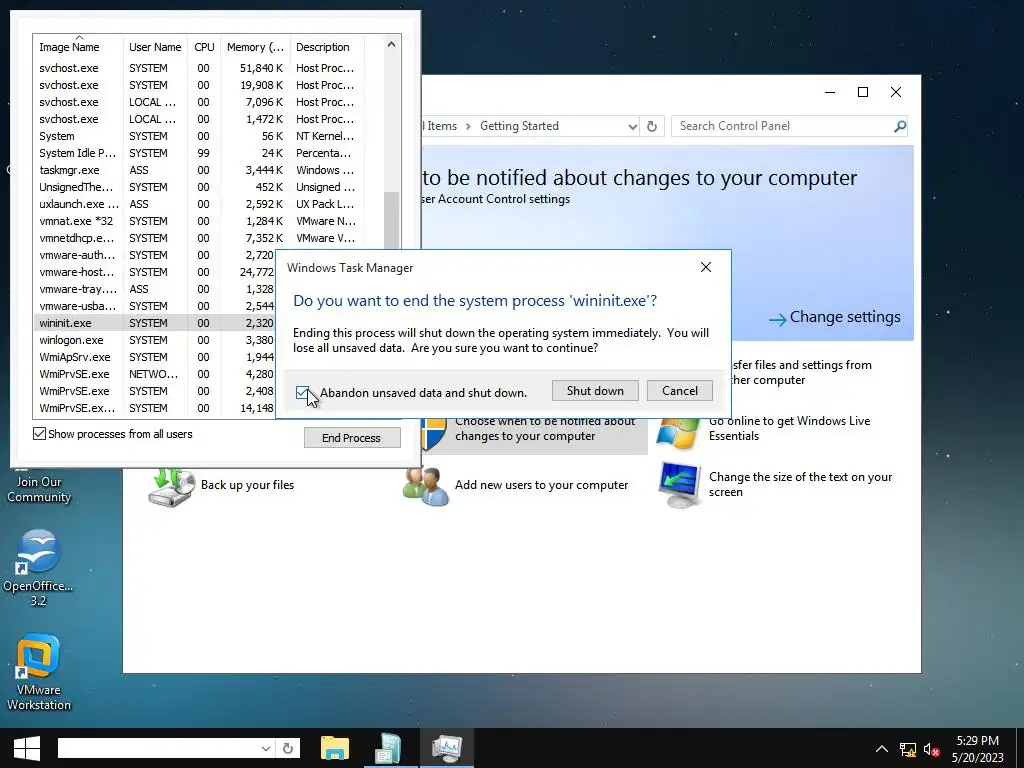Select the winlogon.exe process row
Viewport: 1024px width, 768px height.
pos(153,340)
